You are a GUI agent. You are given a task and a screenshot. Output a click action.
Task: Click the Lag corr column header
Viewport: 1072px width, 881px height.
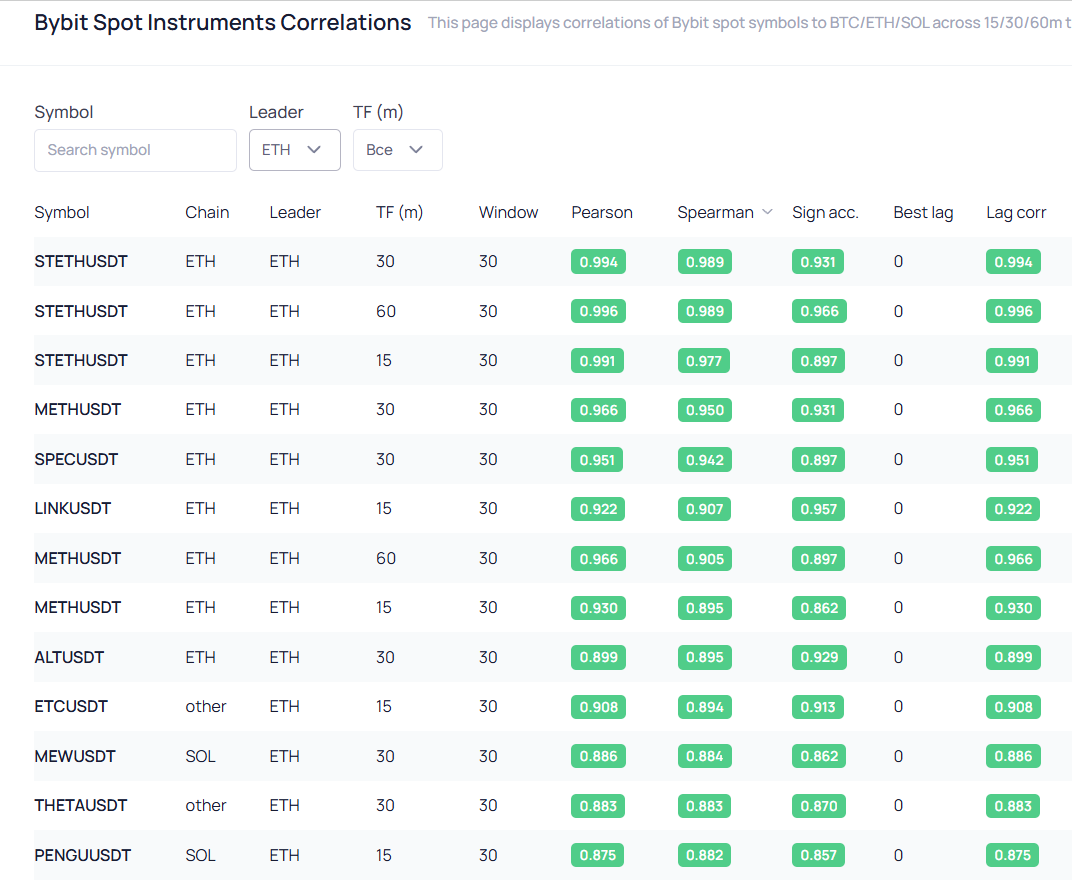point(1016,212)
